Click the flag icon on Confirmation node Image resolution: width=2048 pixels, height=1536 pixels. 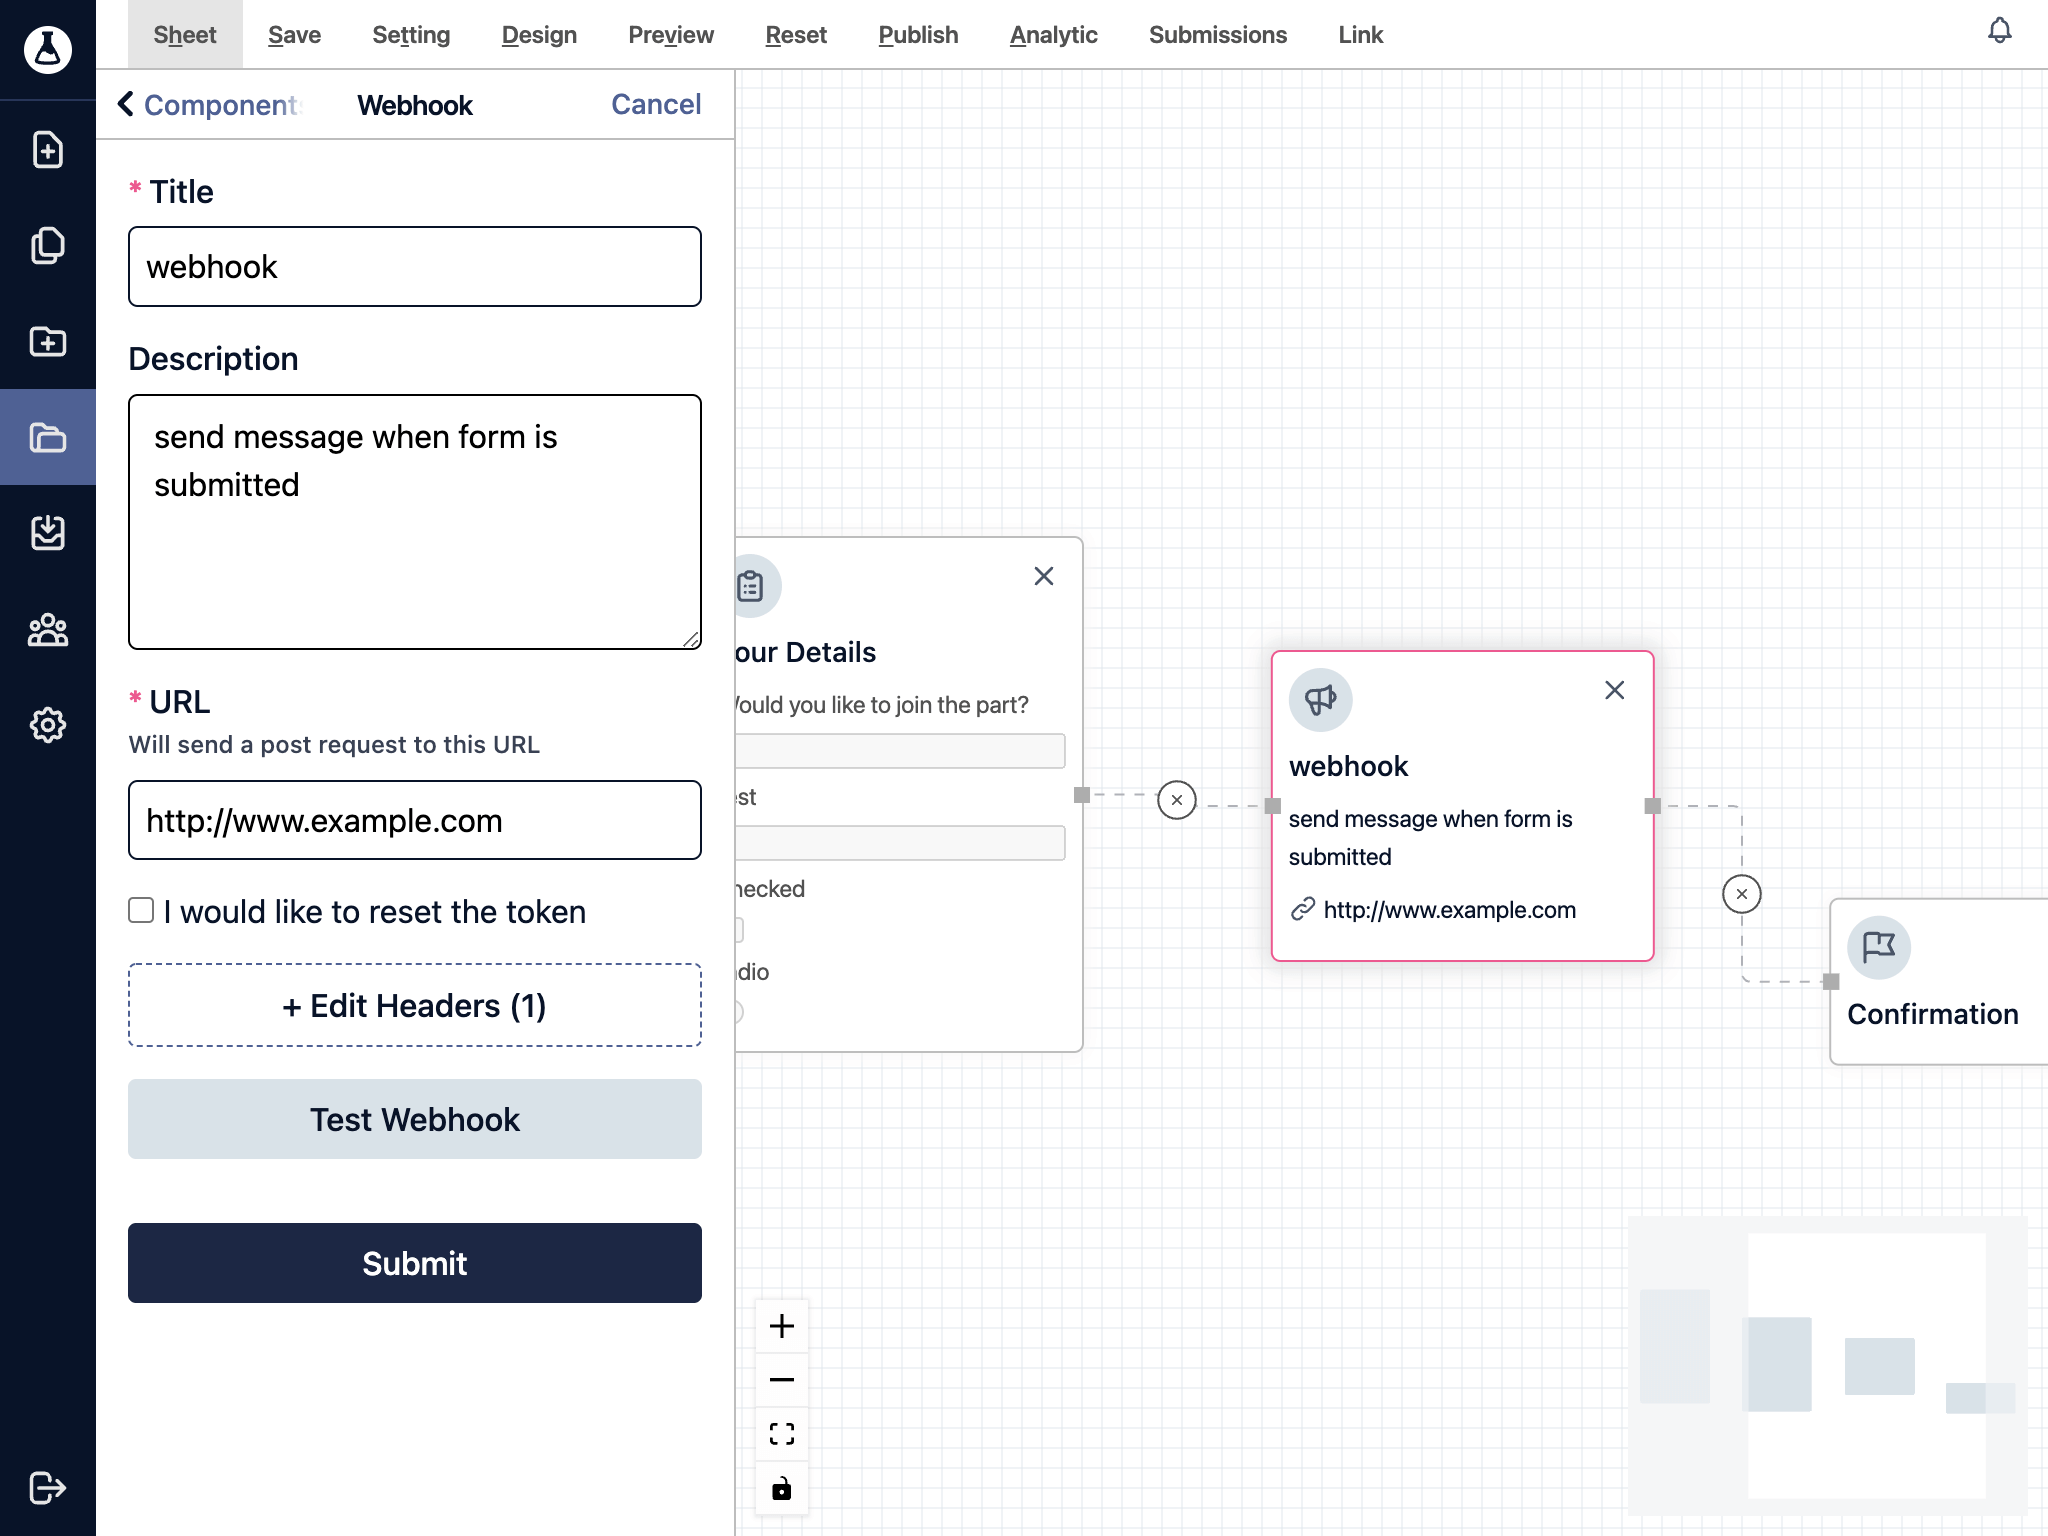pyautogui.click(x=1879, y=947)
